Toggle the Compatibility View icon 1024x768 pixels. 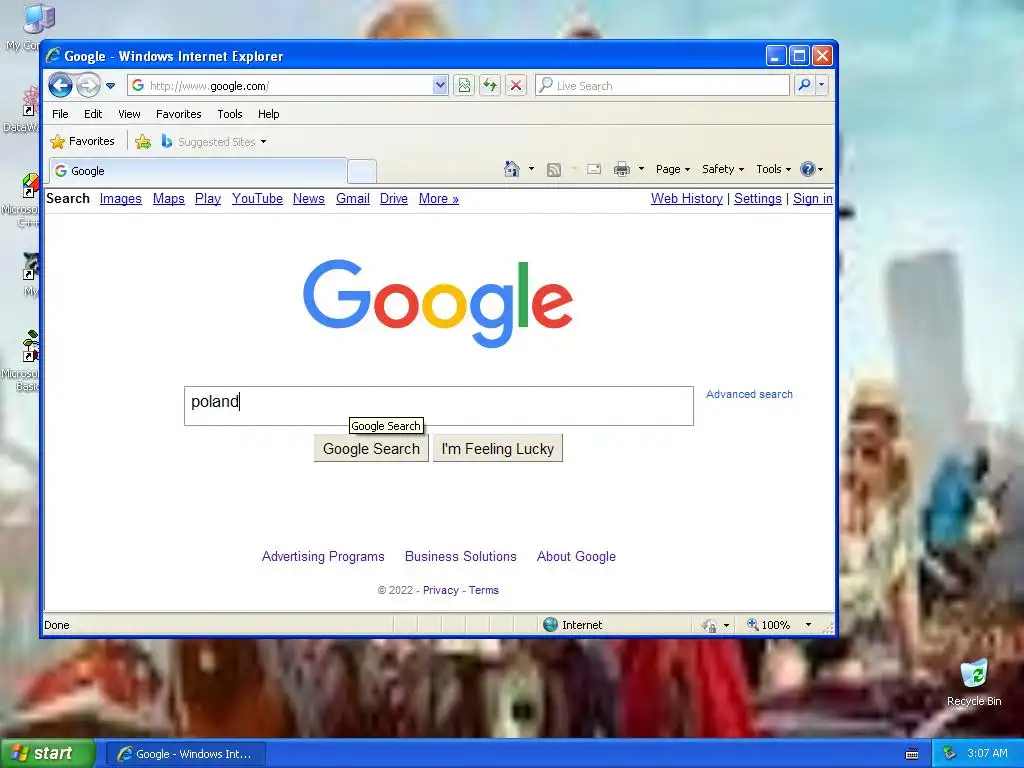[x=464, y=86]
